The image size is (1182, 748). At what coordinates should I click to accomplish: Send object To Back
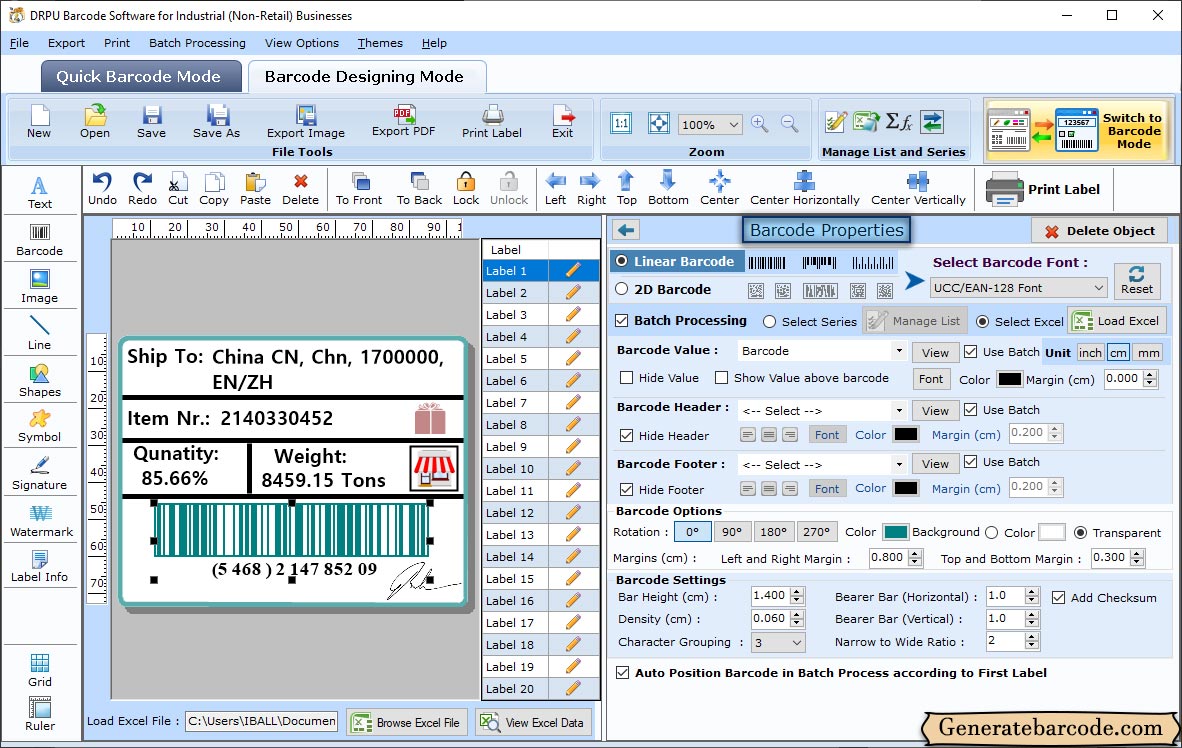tap(419, 189)
